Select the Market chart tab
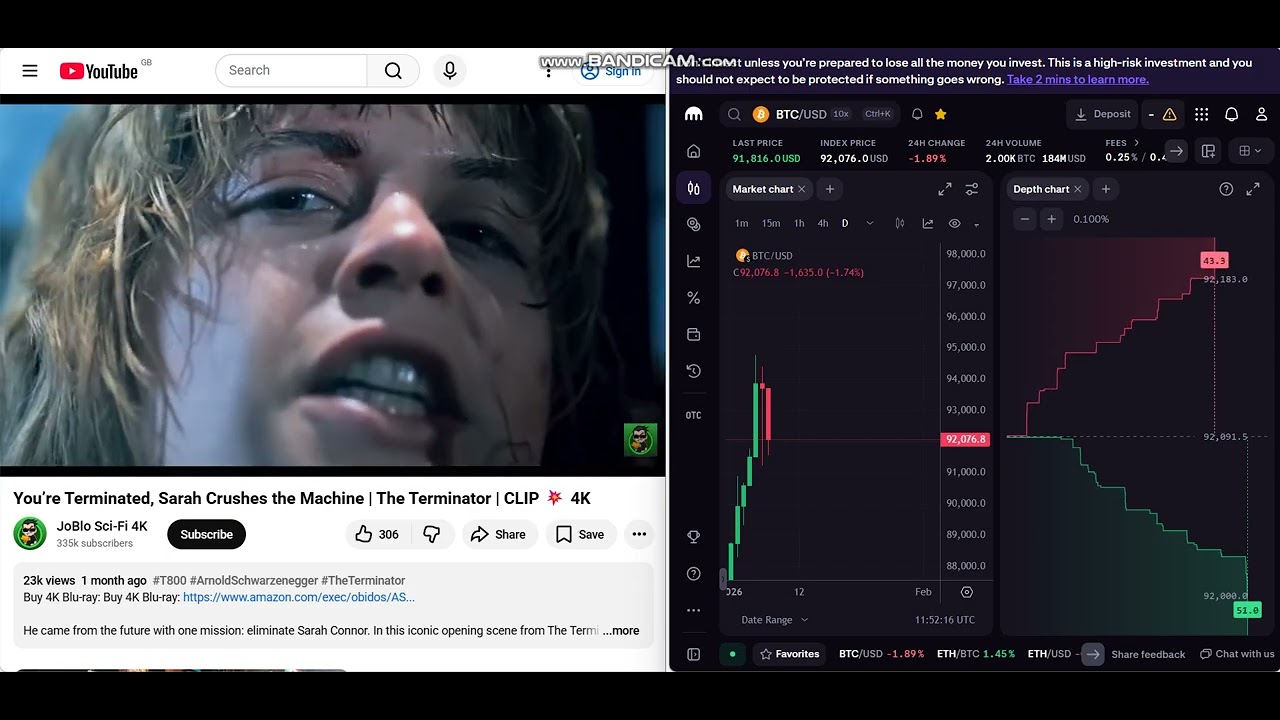 tap(762, 189)
